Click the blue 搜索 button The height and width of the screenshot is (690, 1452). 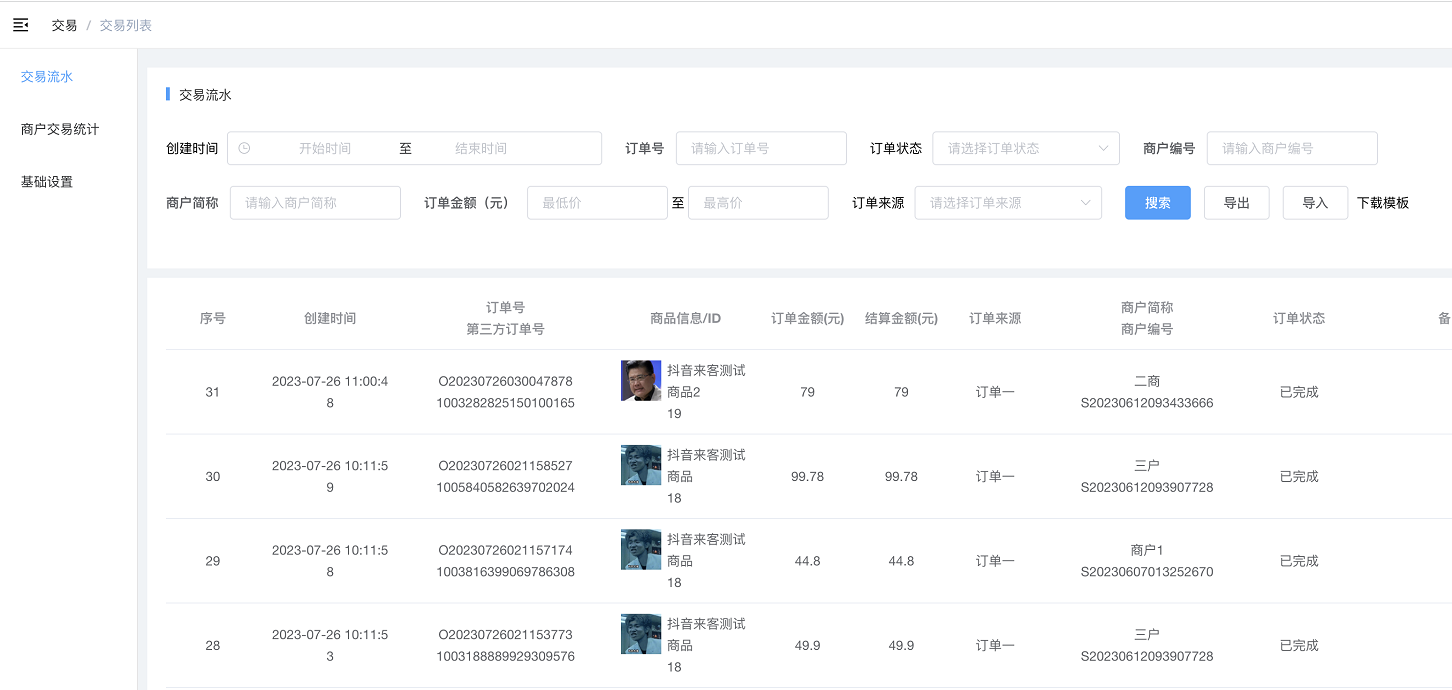click(x=1157, y=203)
